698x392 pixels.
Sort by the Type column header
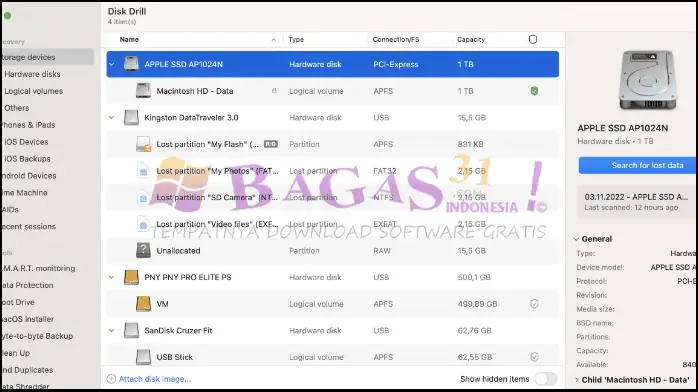[x=296, y=40]
